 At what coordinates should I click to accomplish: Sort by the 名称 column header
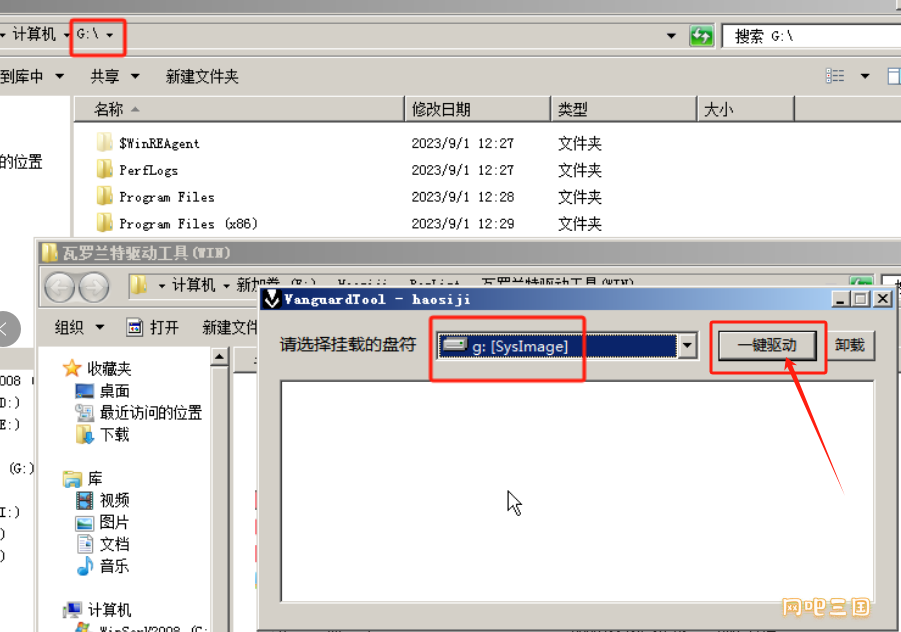(240, 109)
